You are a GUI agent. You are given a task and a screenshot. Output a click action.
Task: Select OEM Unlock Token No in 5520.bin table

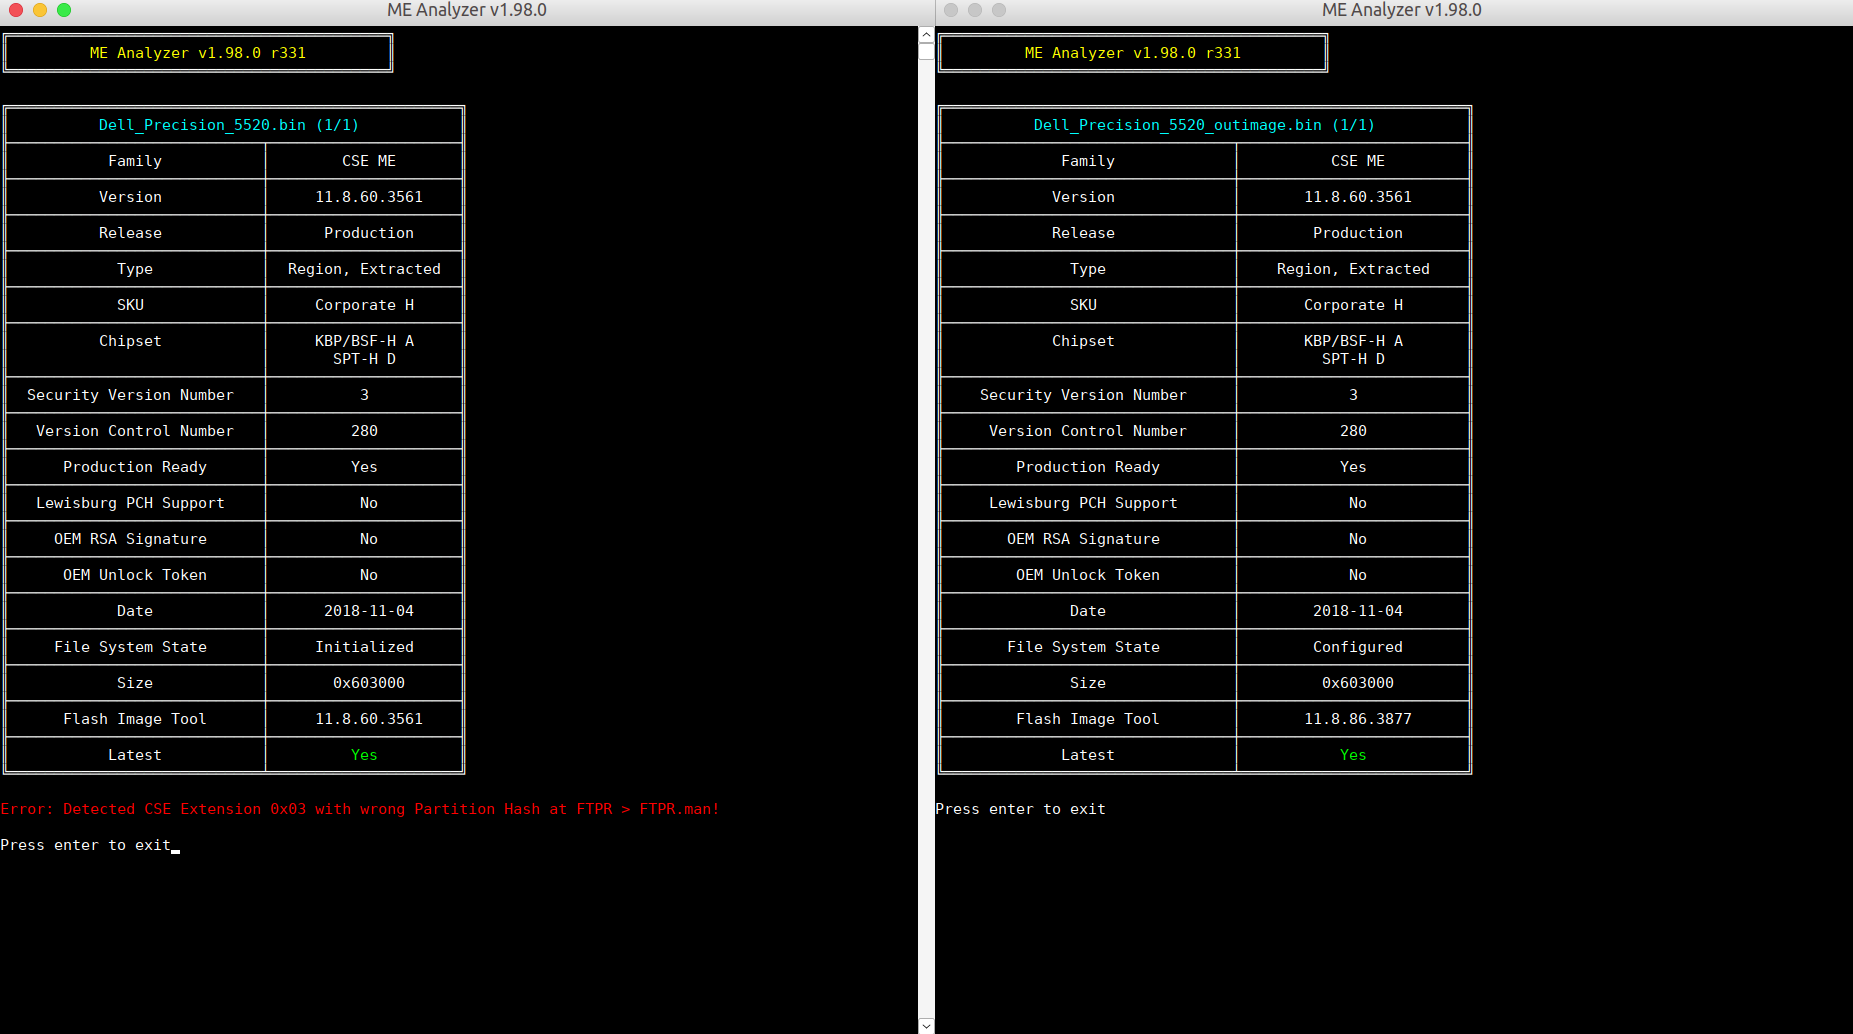[369, 575]
